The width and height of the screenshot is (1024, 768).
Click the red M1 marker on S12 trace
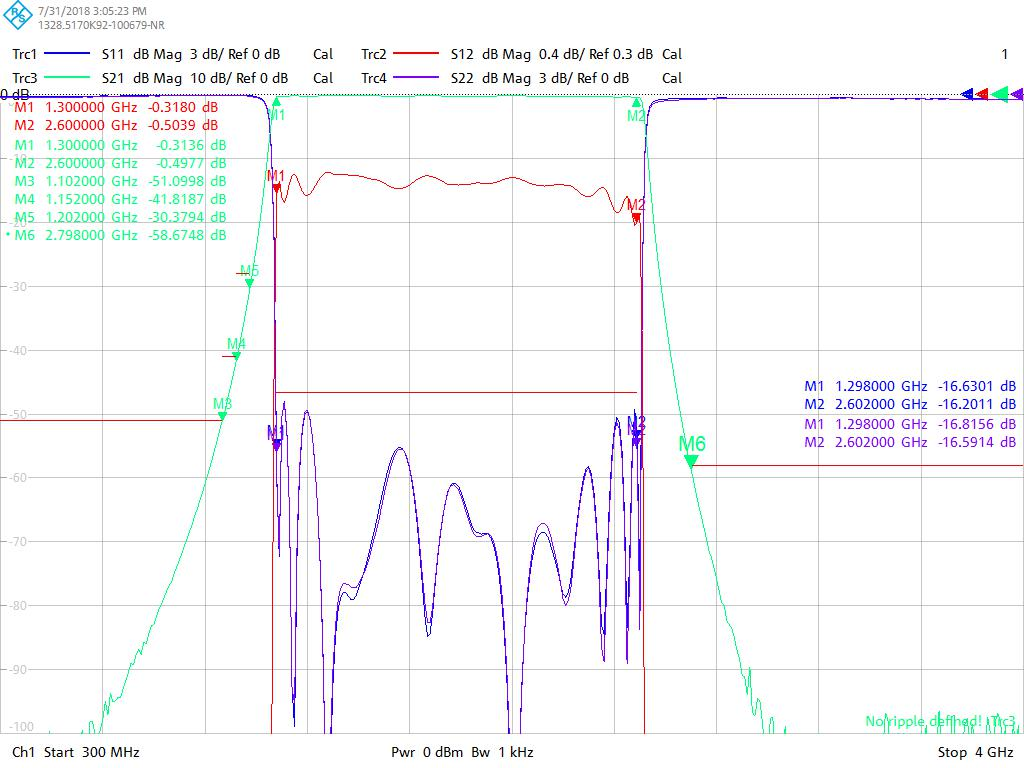[x=277, y=187]
